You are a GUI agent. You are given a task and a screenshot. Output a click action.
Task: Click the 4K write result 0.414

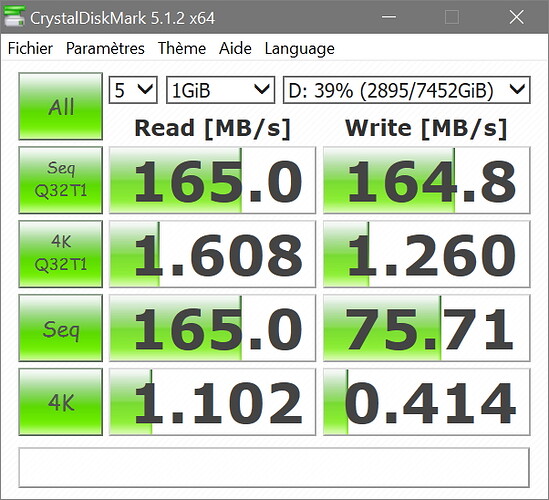(x=426, y=402)
